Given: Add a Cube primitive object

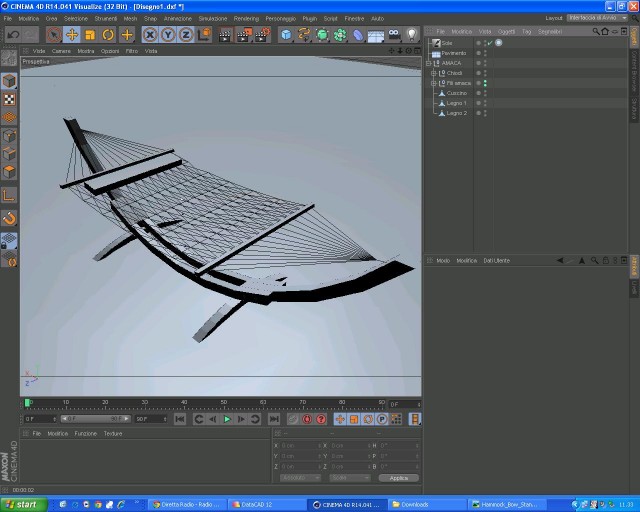Looking at the screenshot, I should click(286, 35).
